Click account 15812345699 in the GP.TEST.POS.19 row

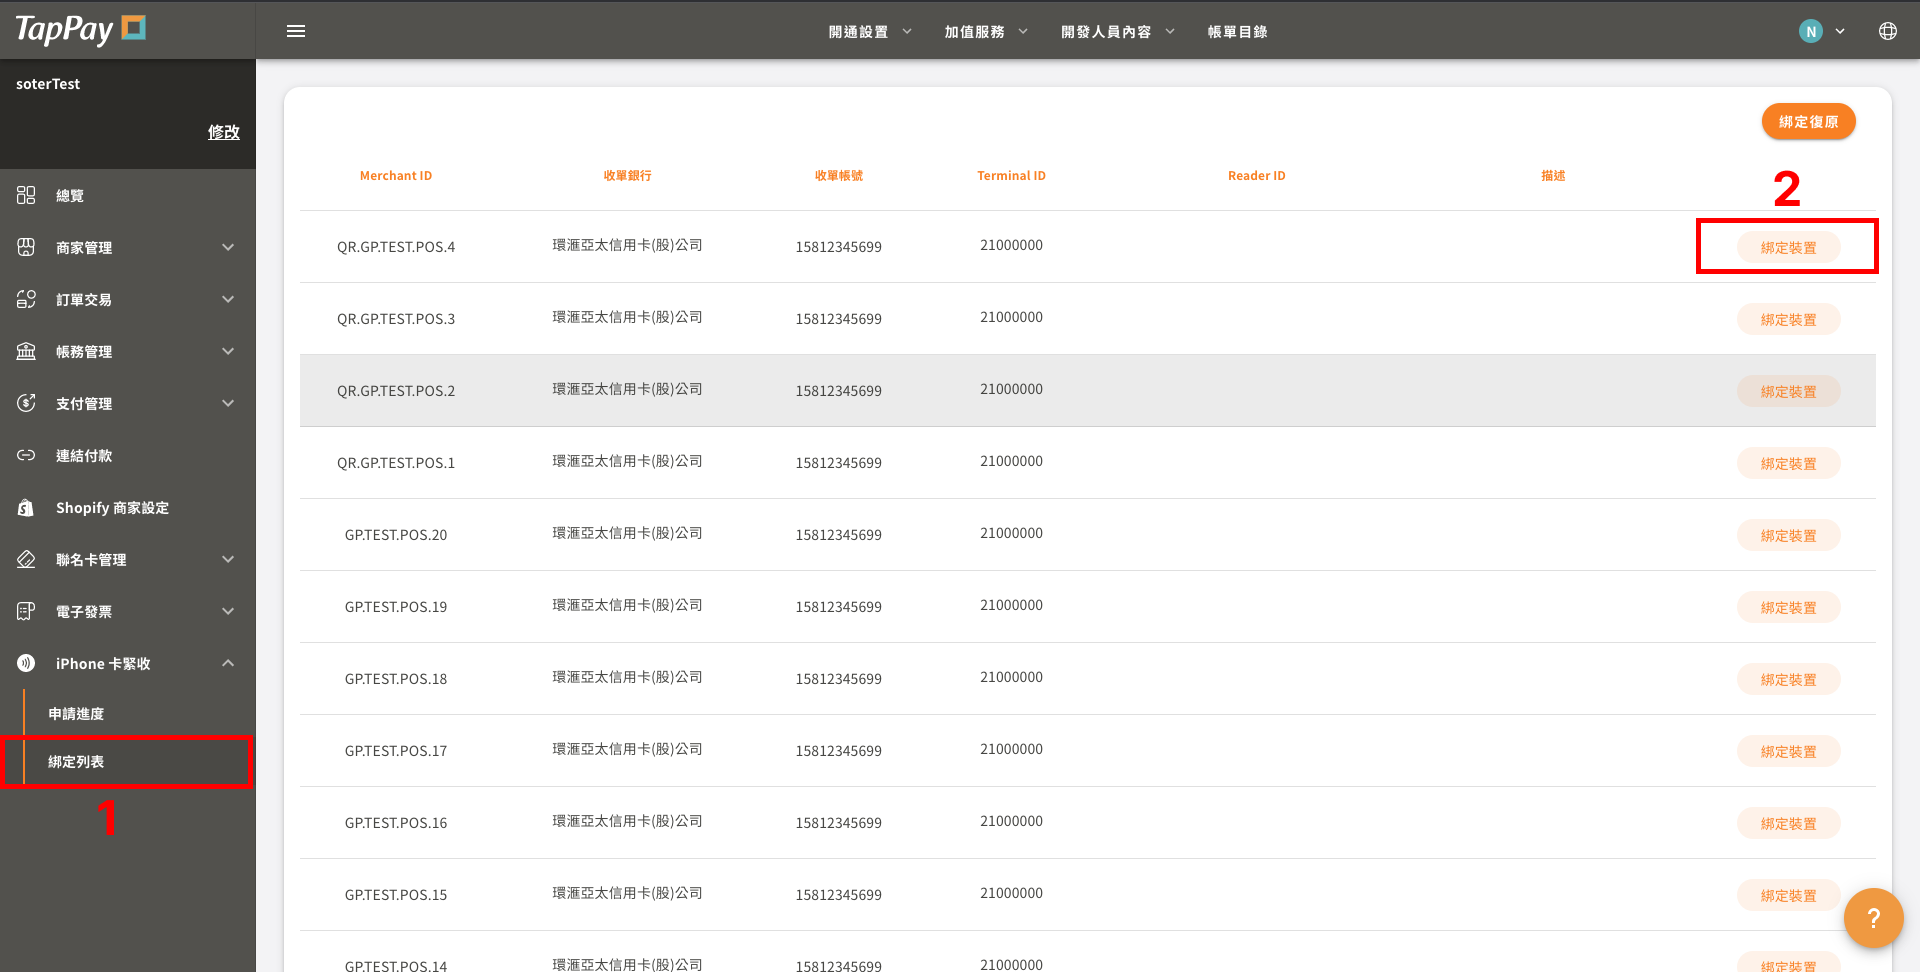pos(838,607)
